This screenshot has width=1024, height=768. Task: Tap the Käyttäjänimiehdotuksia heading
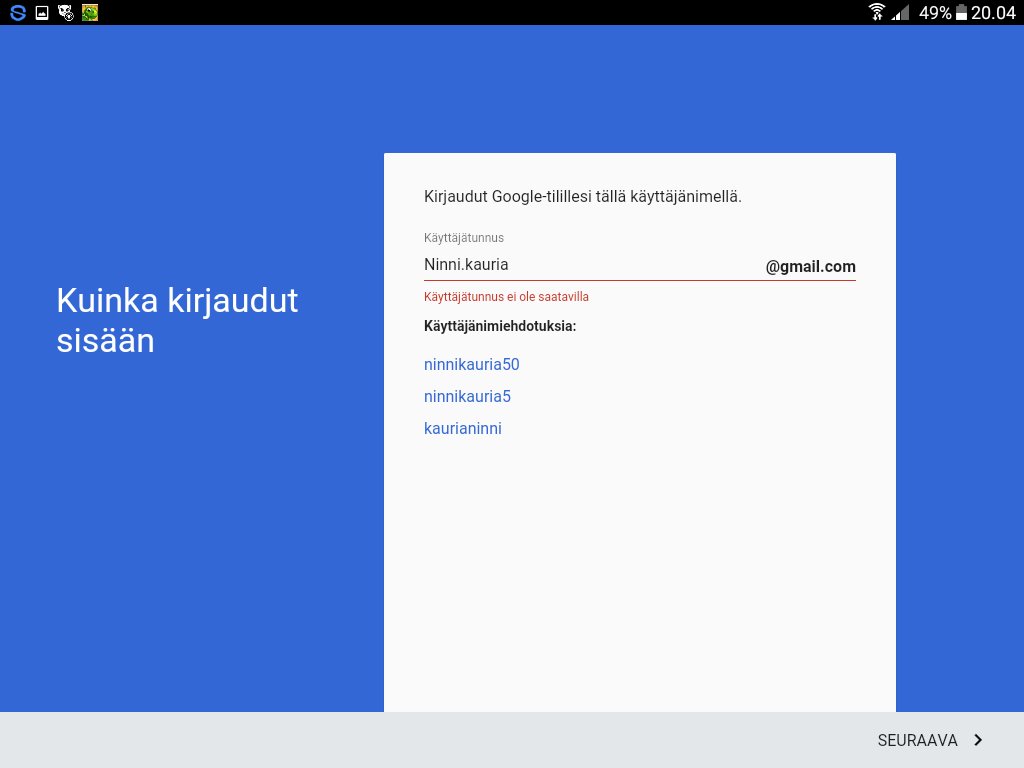pyautogui.click(x=500, y=326)
